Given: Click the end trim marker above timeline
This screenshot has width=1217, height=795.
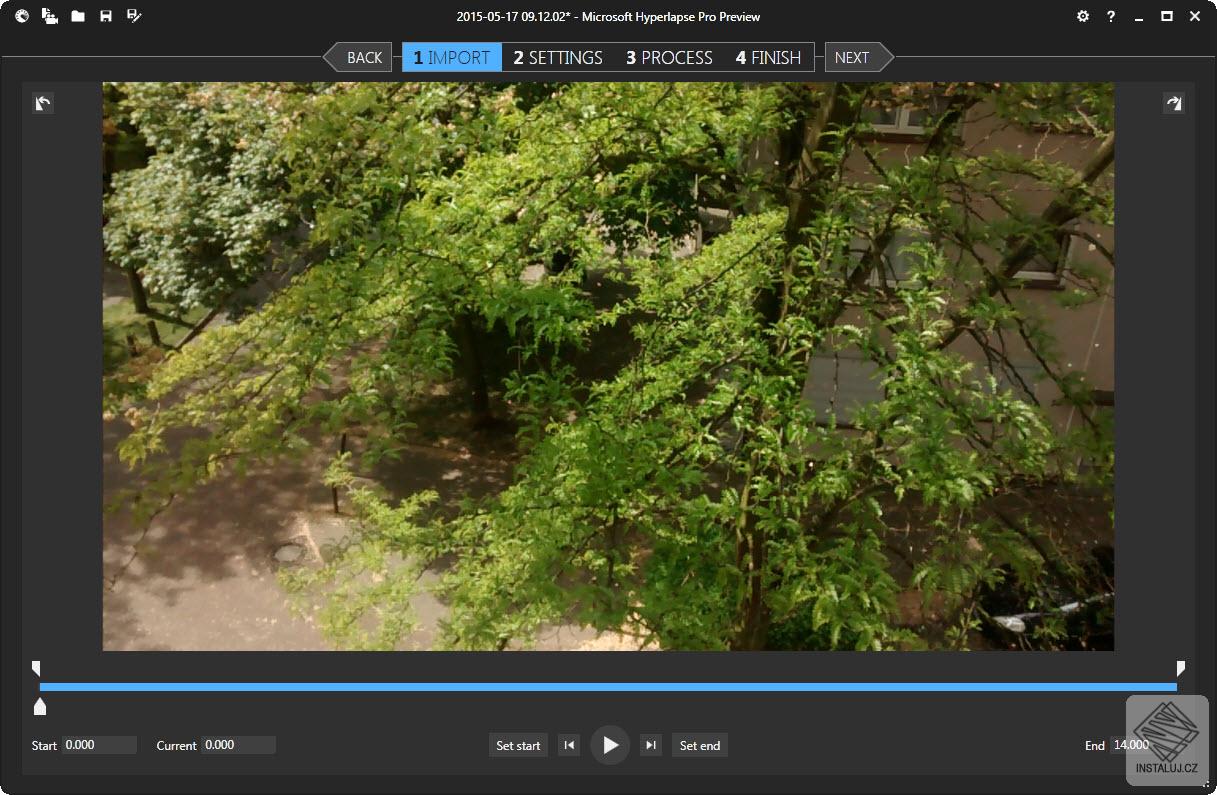Looking at the screenshot, I should point(1181,668).
